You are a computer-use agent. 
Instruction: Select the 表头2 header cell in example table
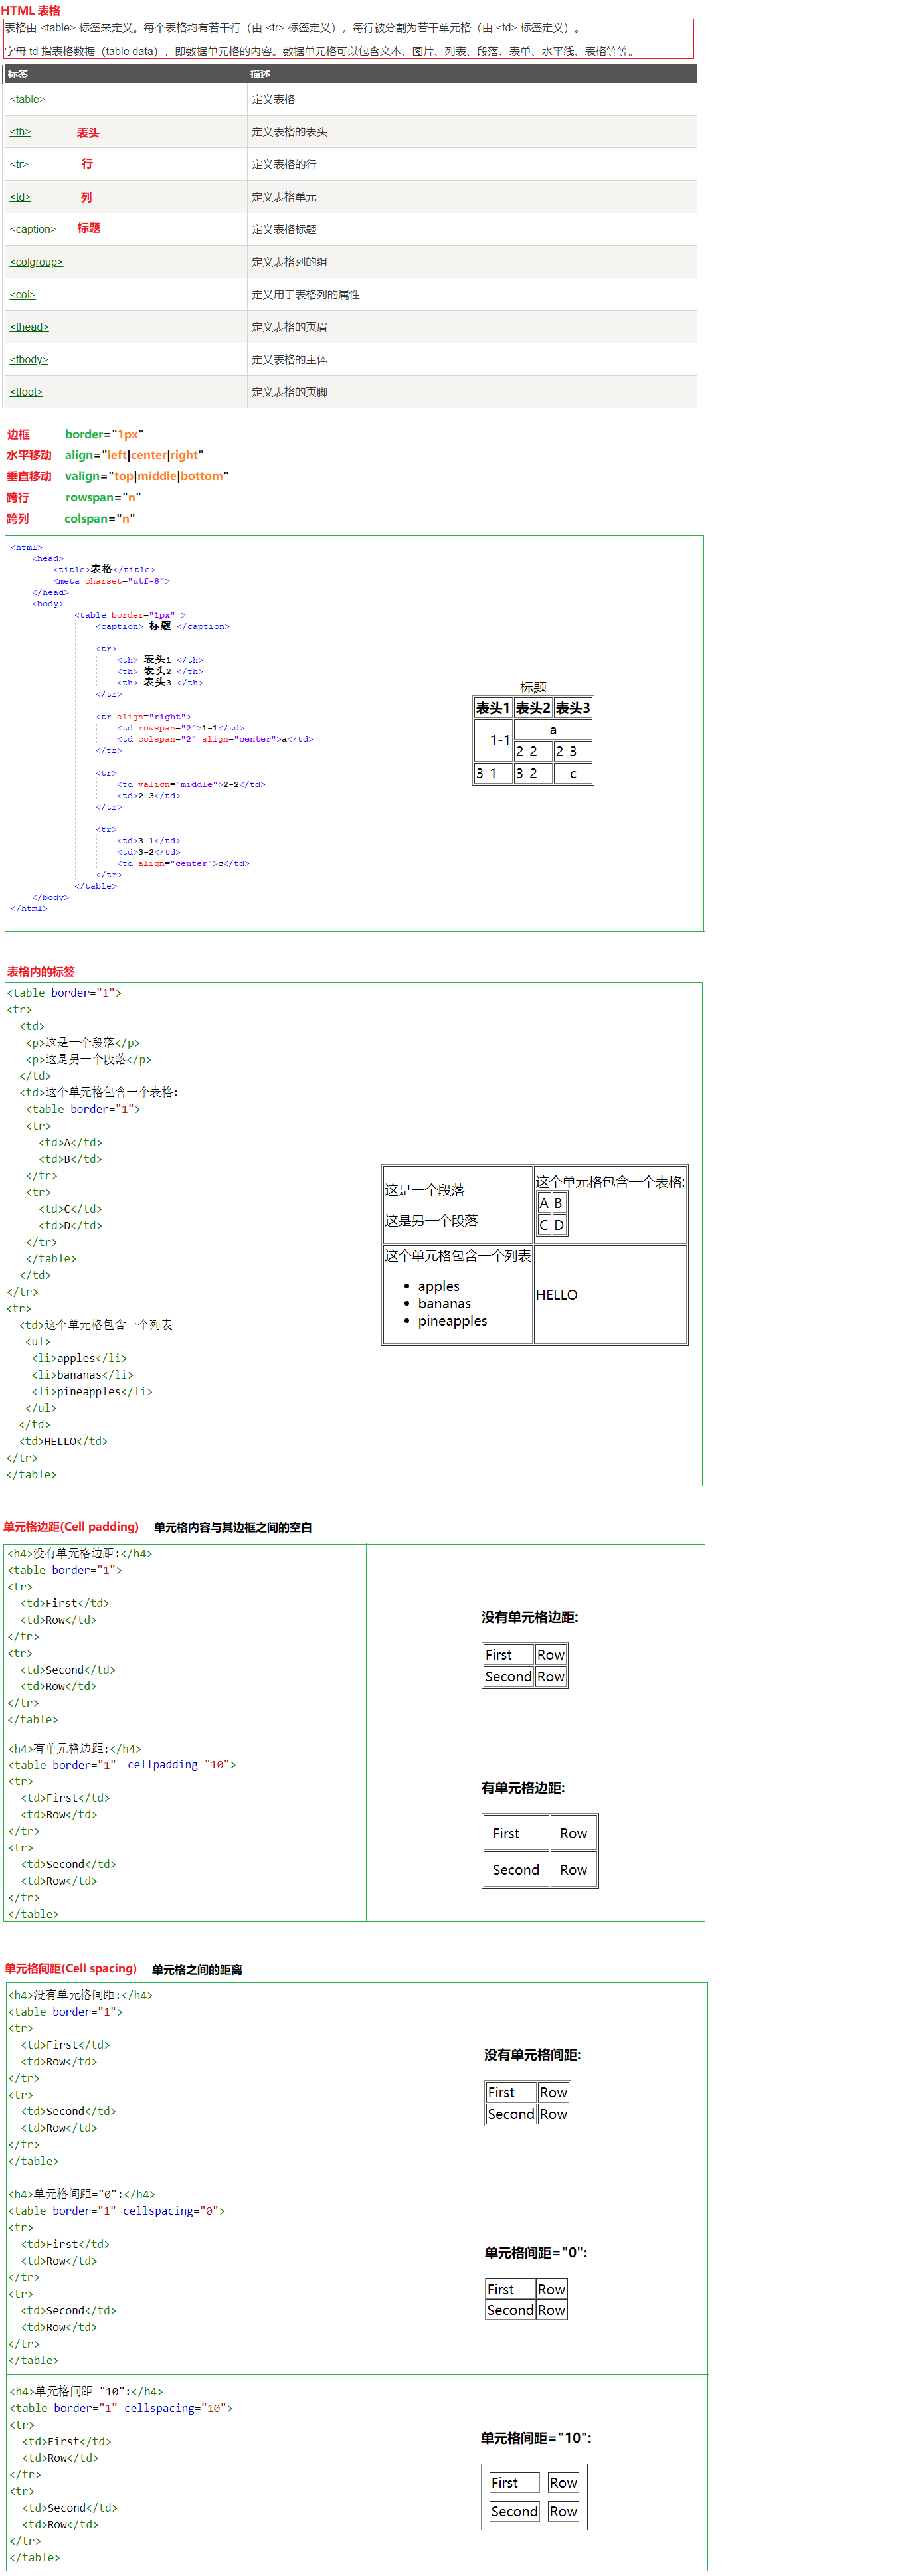tap(533, 708)
